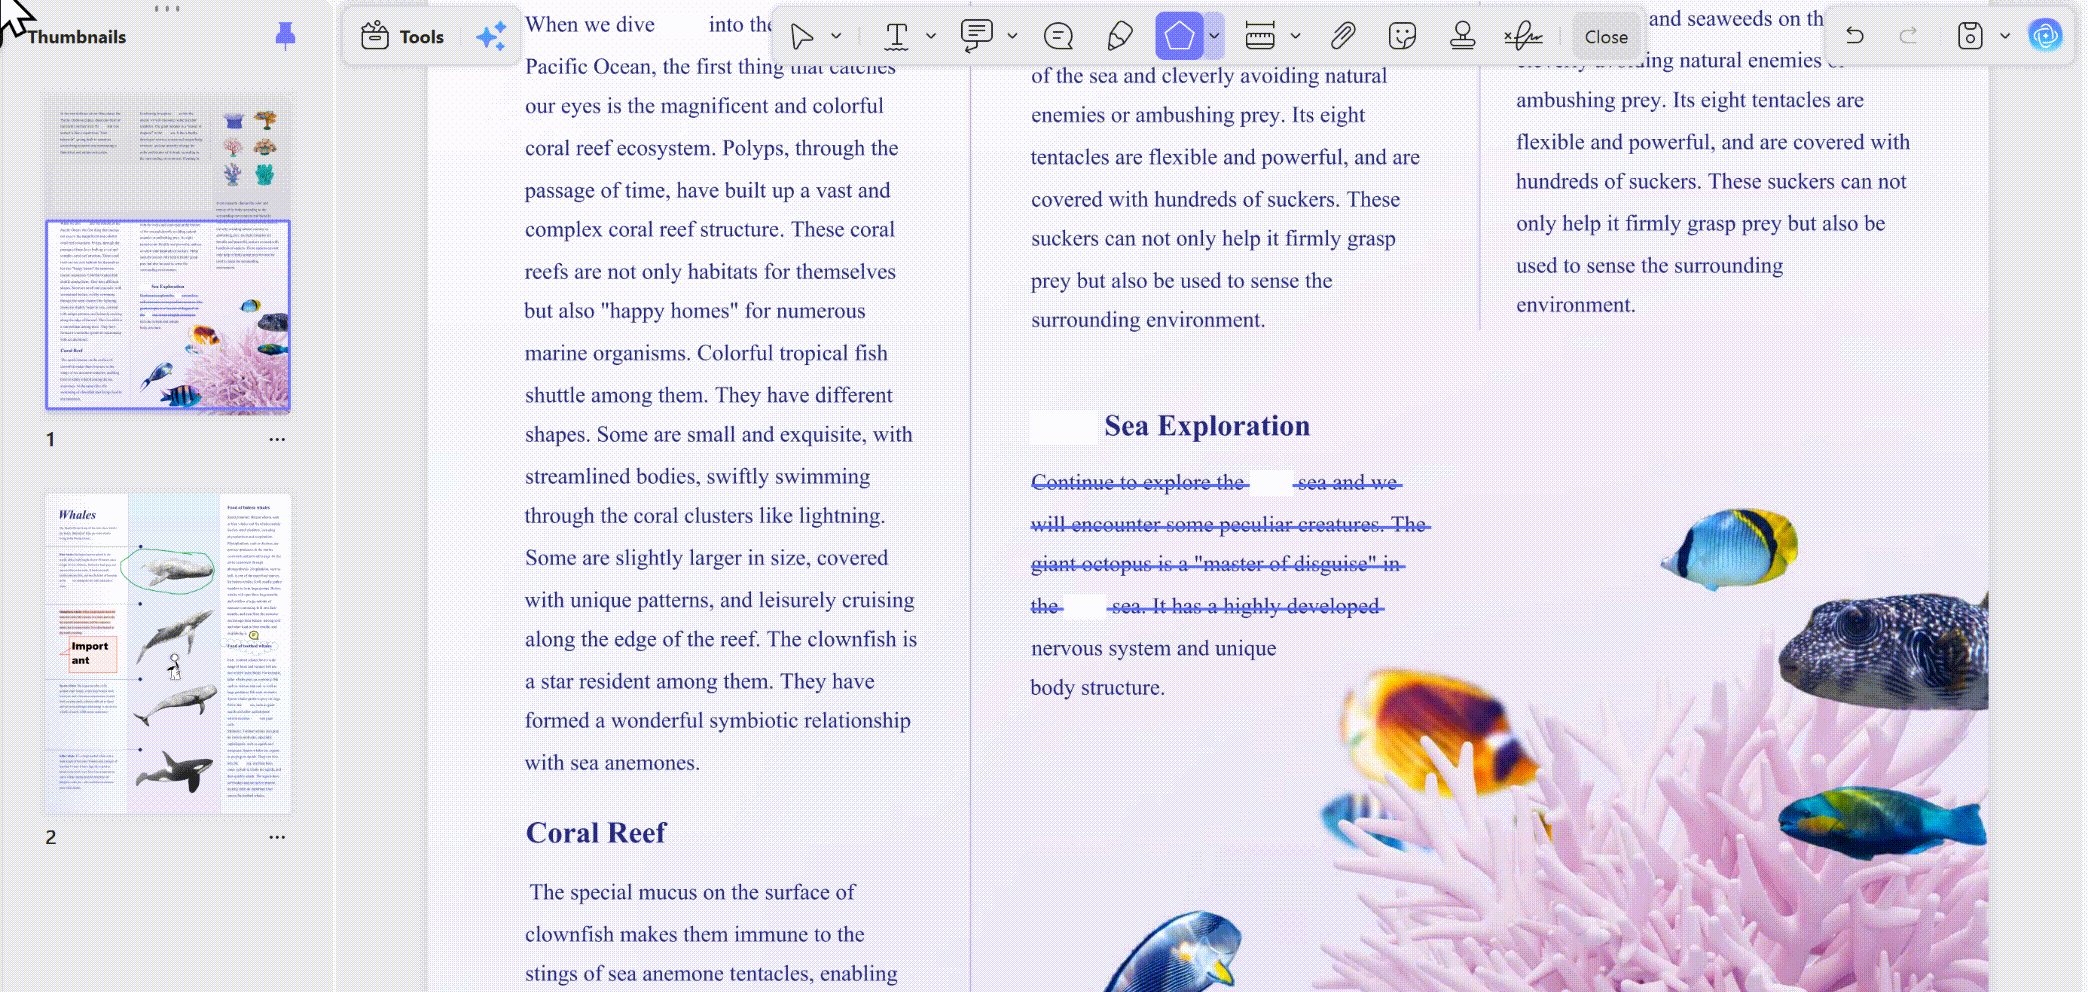Image resolution: width=2088 pixels, height=992 pixels.
Task: Select page 2 Whales thumbnail
Action: [x=168, y=653]
